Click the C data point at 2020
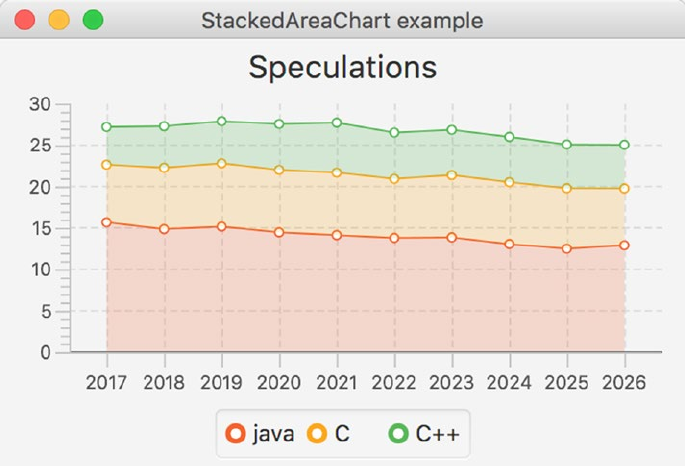Screen dimensions: 685x466 click(279, 170)
